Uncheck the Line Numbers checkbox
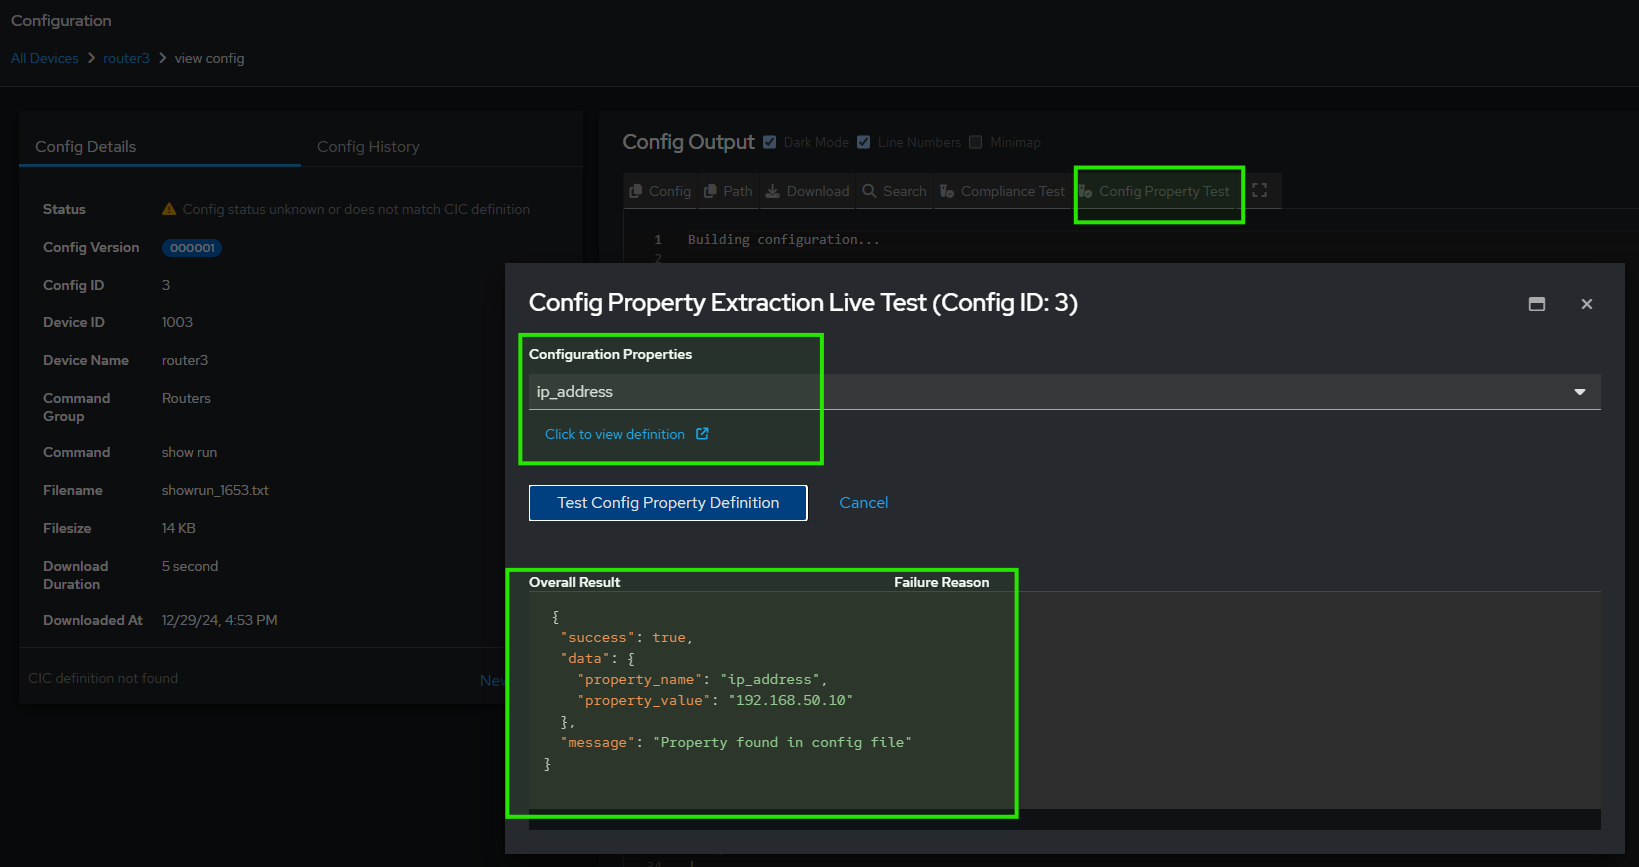Image resolution: width=1639 pixels, height=867 pixels. coord(864,142)
